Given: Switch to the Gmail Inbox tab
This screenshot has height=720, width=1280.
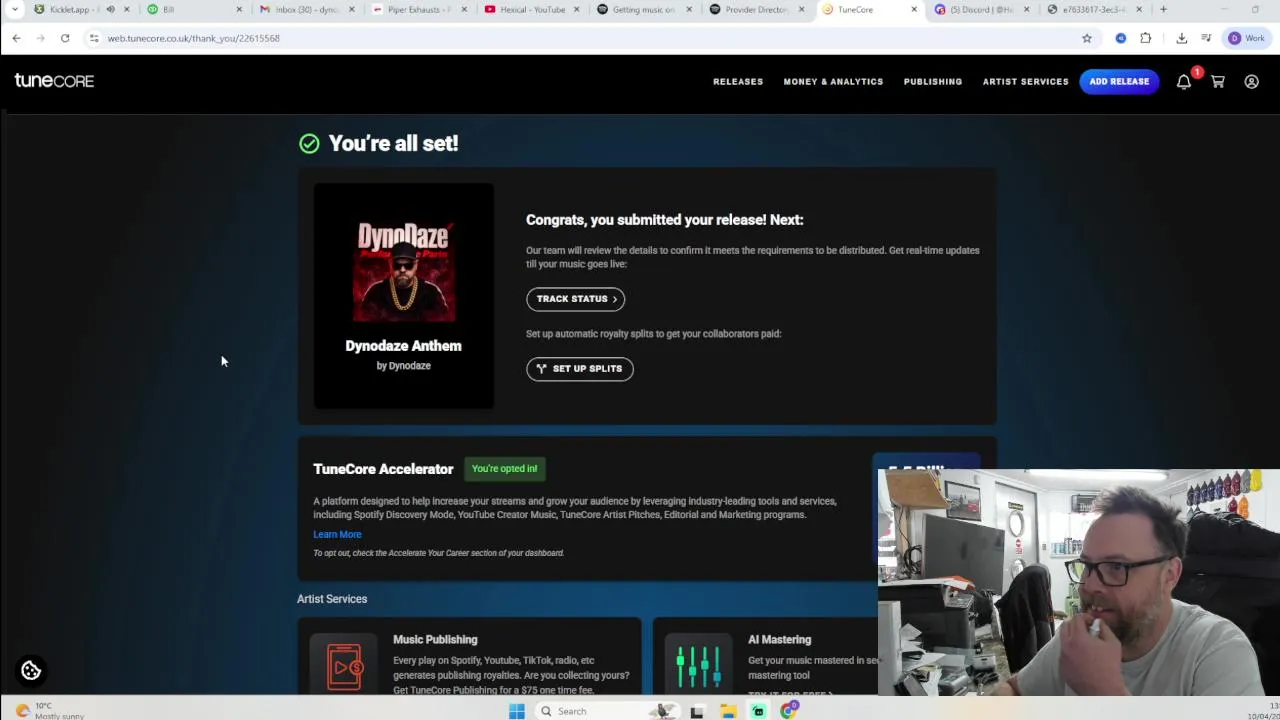Looking at the screenshot, I should pyautogui.click(x=305, y=9).
